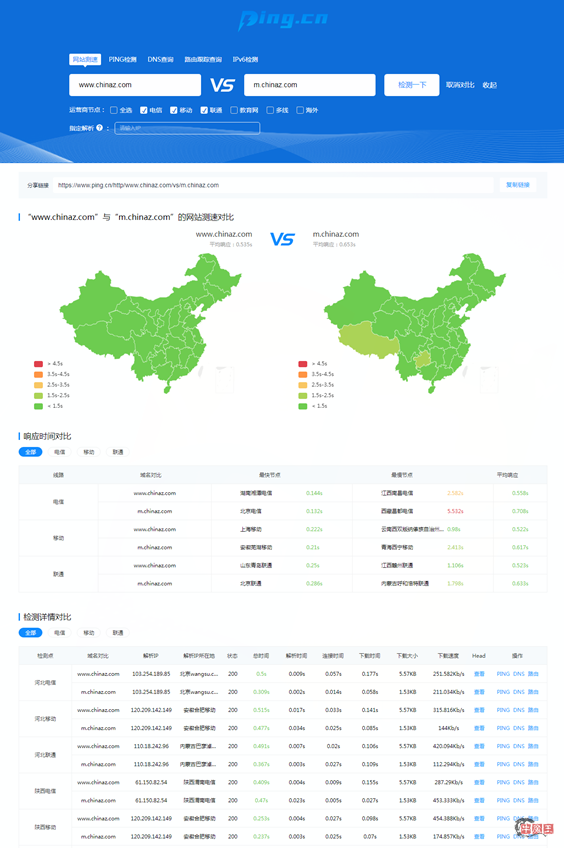Select 电信 filter under 检测详情对比
Viewport: 564px width, 848px height.
[59, 633]
